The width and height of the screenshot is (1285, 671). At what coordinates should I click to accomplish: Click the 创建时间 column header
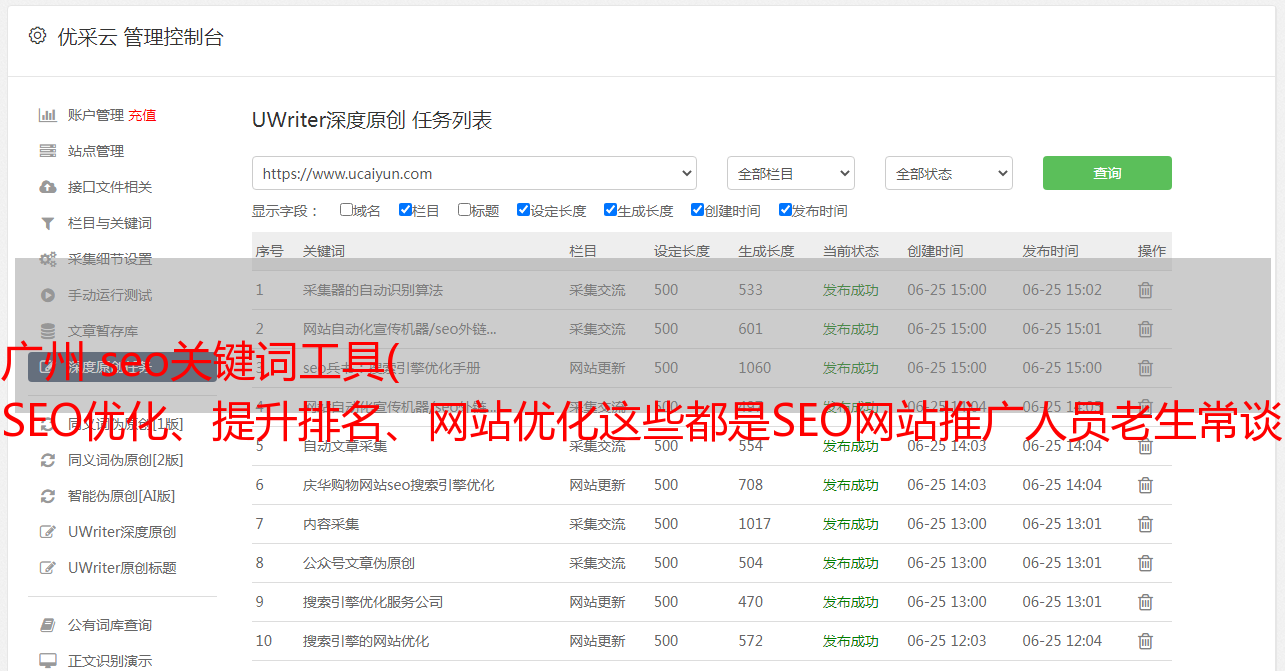(935, 251)
